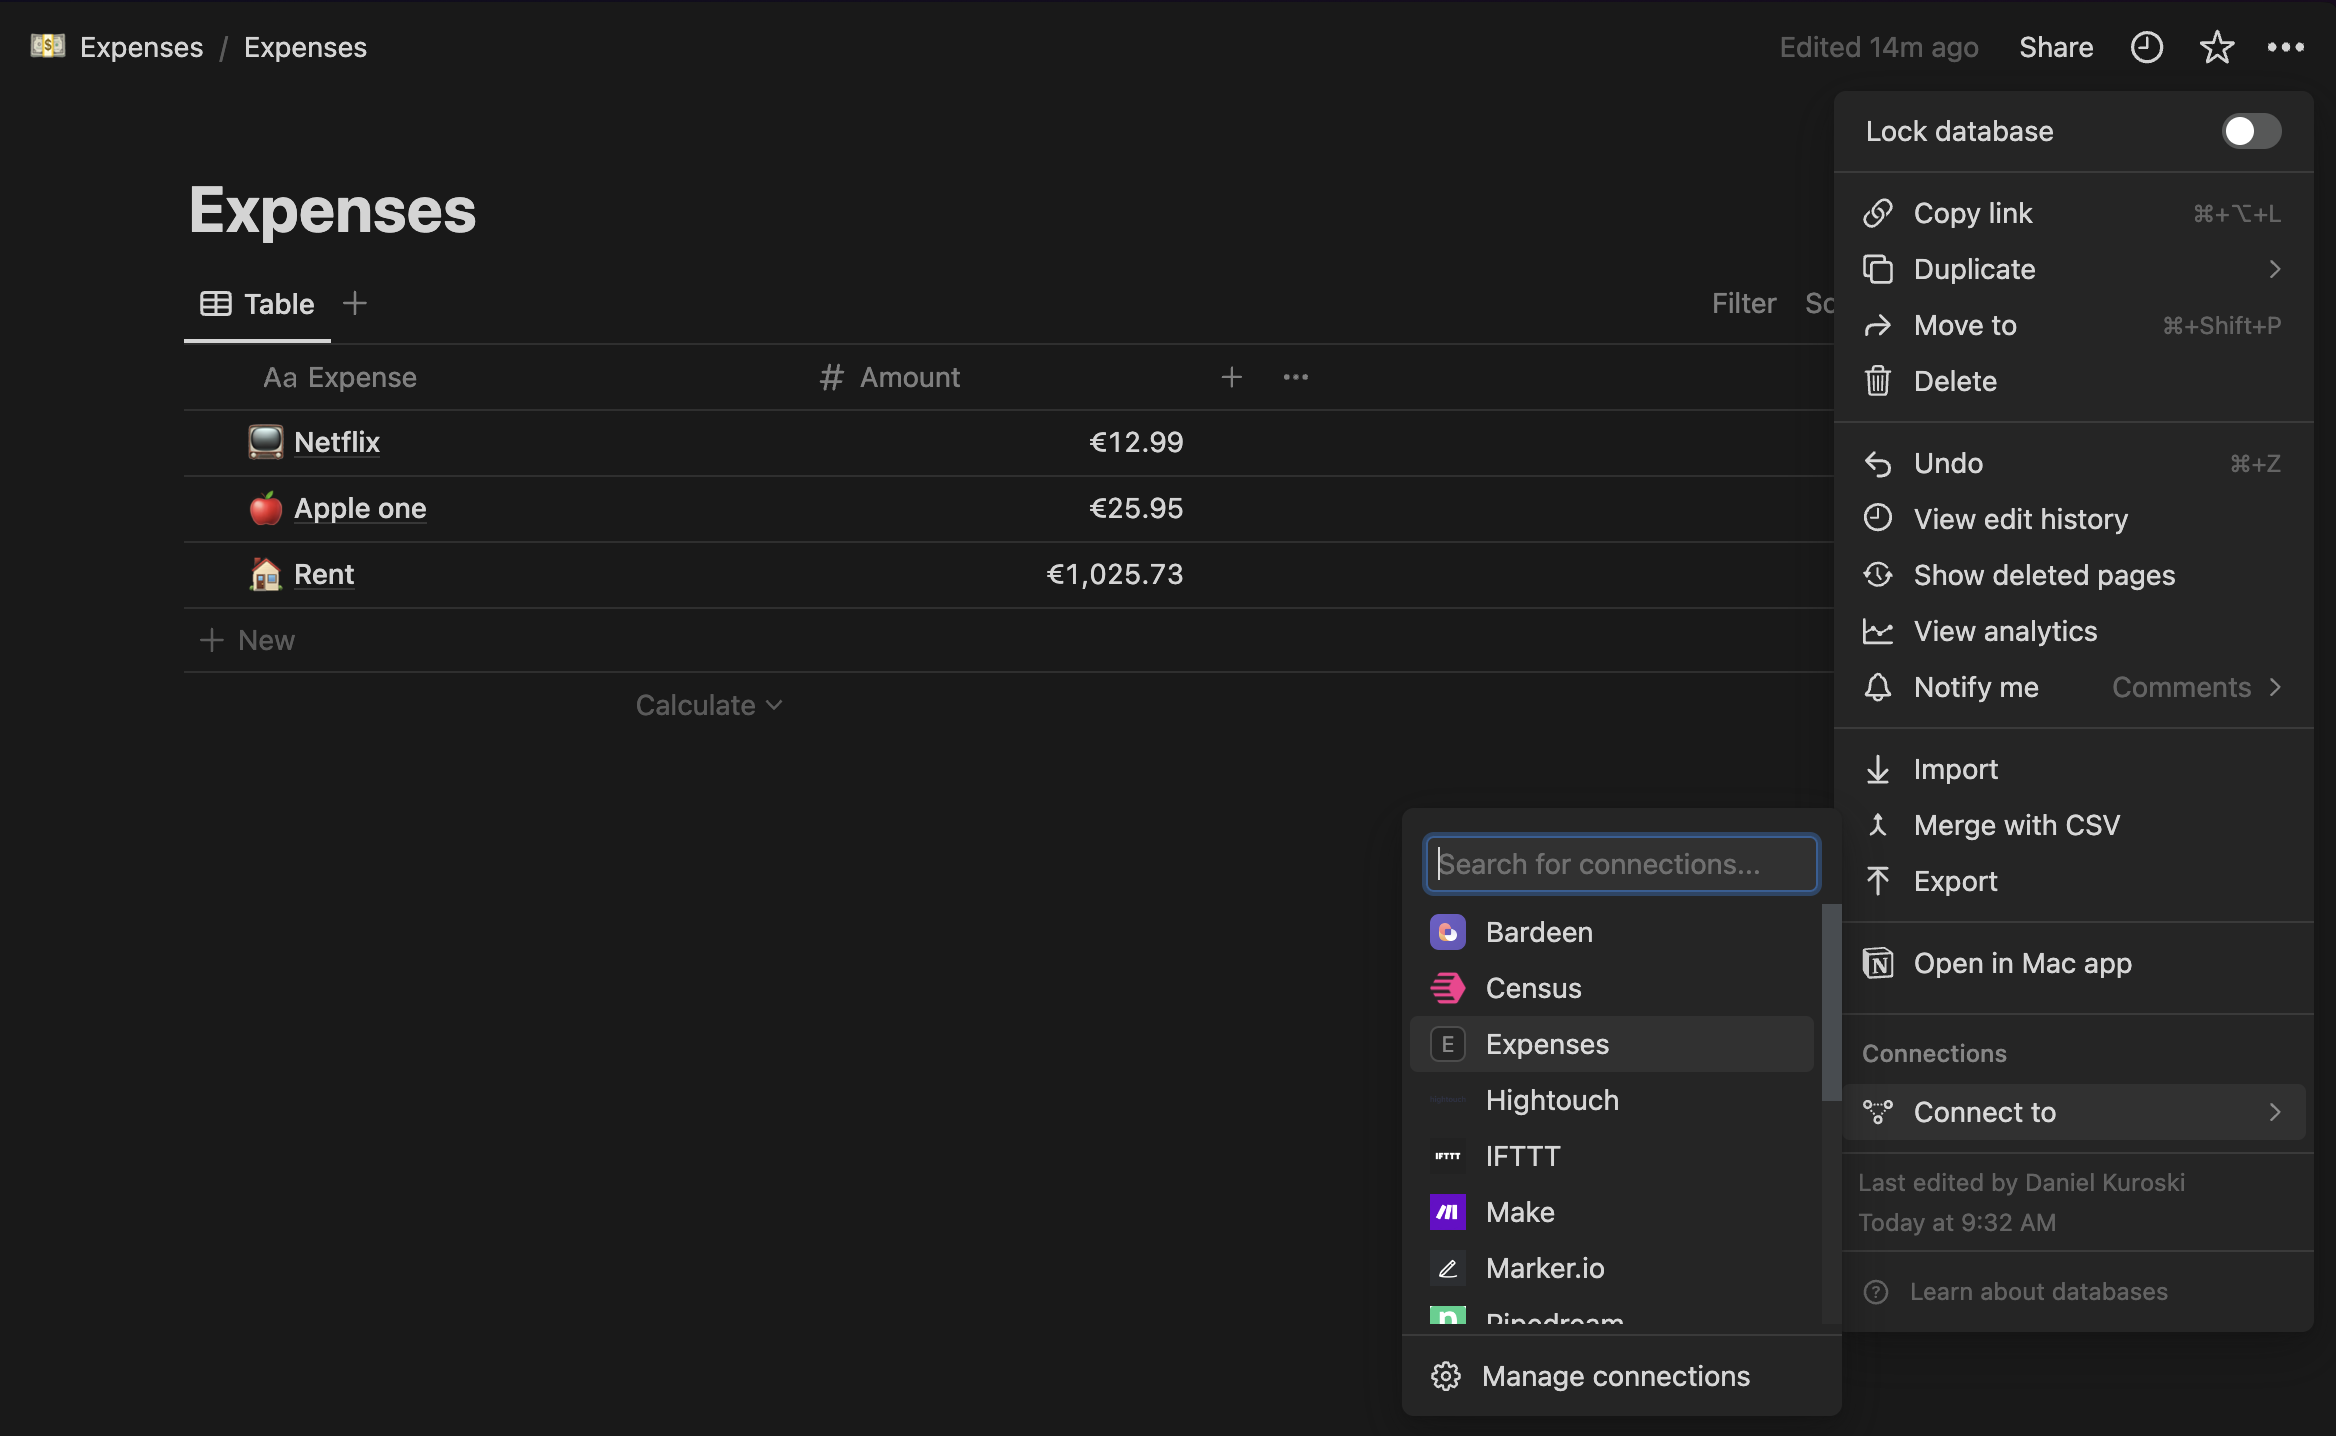Viewport: 2336px width, 1436px height.
Task: Add a new property via the plus icon
Action: tap(1233, 377)
